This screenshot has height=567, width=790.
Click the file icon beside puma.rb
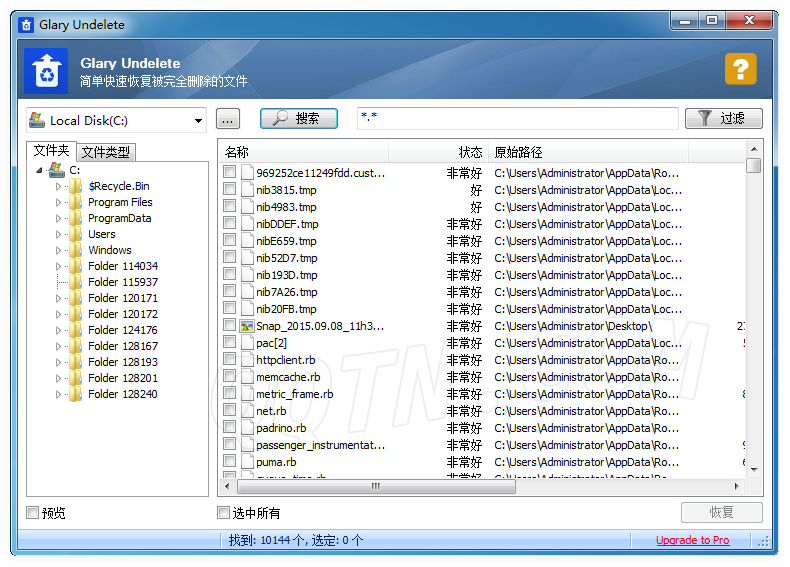click(246, 462)
